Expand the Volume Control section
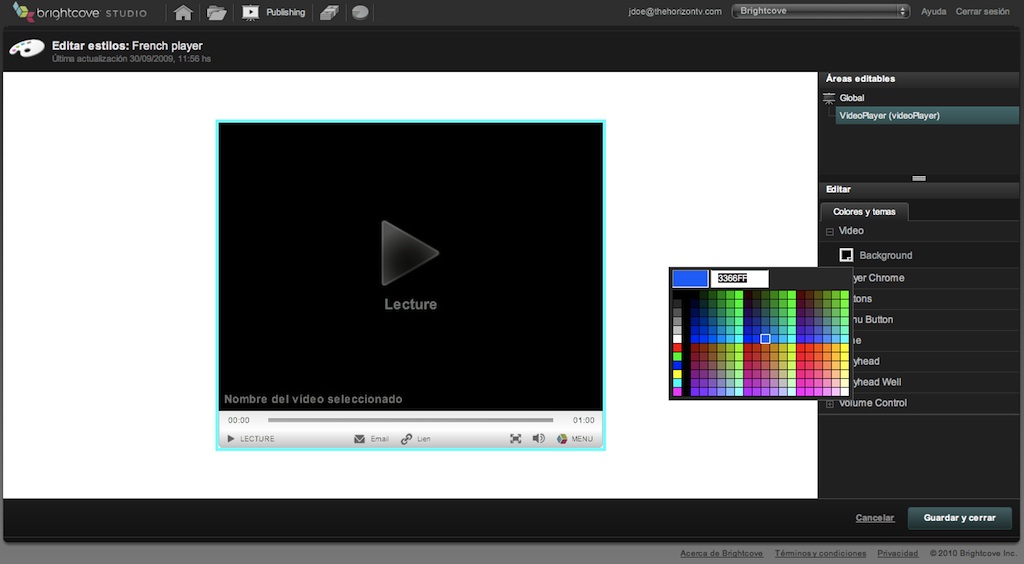 (829, 404)
